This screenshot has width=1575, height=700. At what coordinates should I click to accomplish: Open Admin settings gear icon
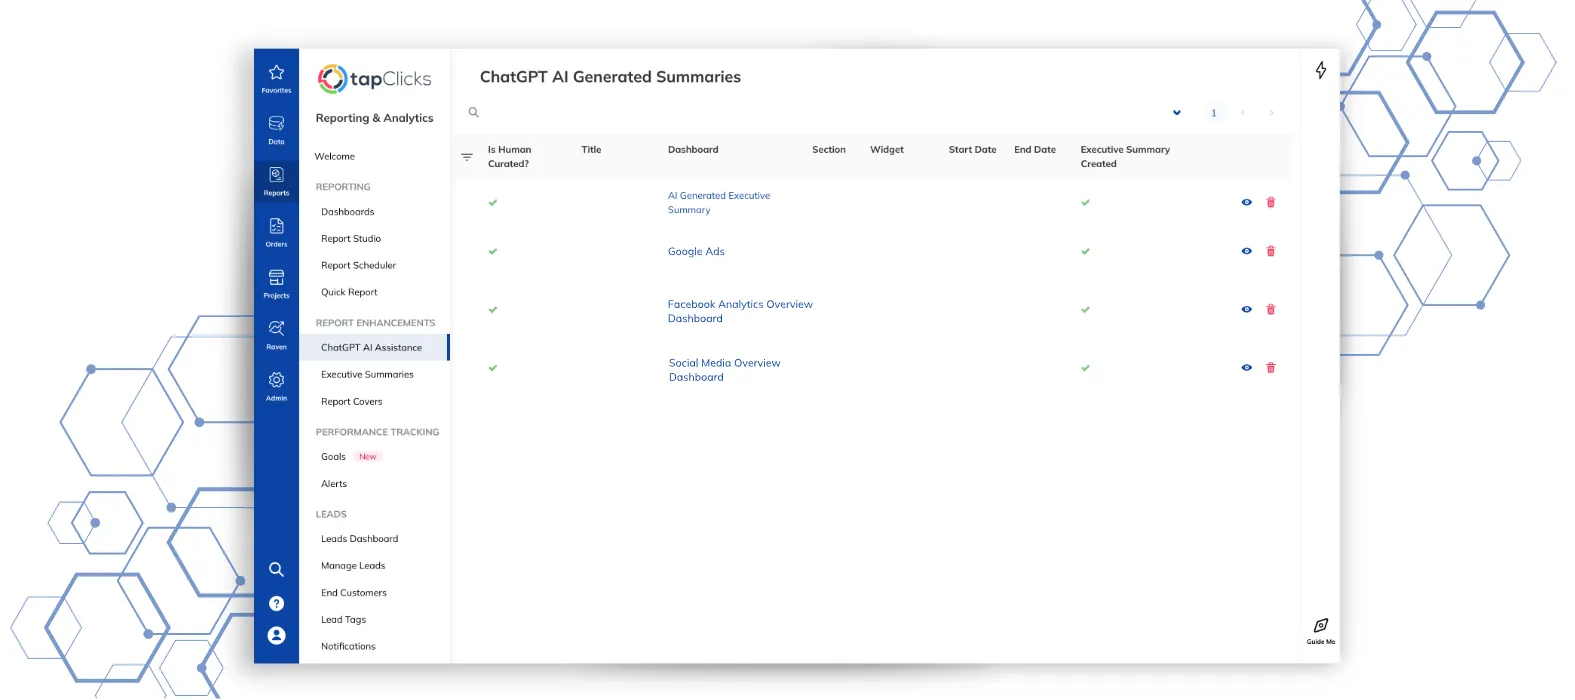(x=276, y=384)
